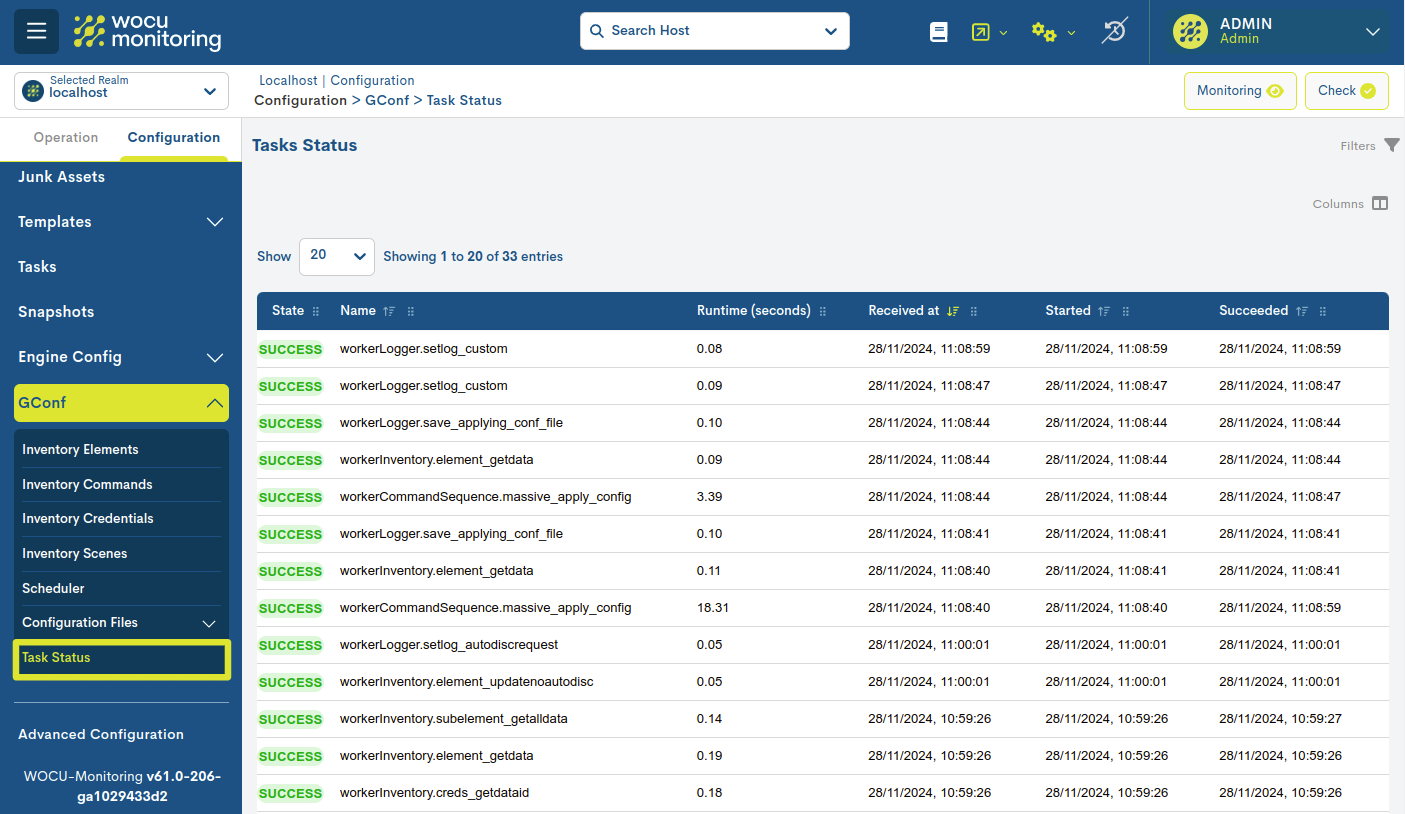Click the Configuration breadcrumb link
Screen dimensions: 1405x814
[x=372, y=81]
